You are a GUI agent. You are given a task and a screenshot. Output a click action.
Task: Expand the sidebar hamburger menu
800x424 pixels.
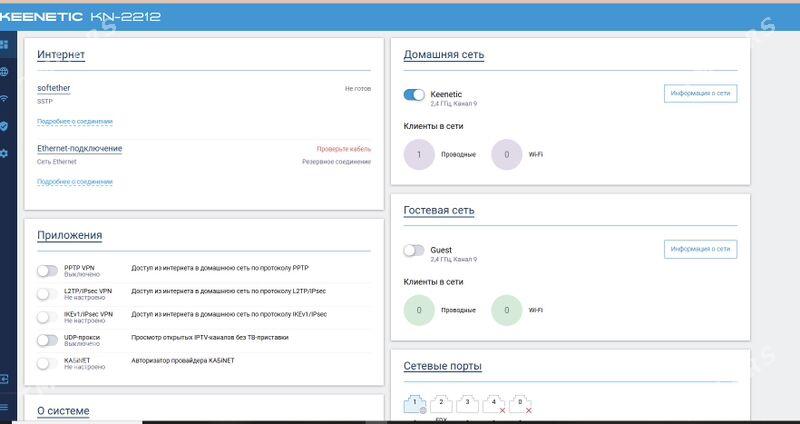5,407
